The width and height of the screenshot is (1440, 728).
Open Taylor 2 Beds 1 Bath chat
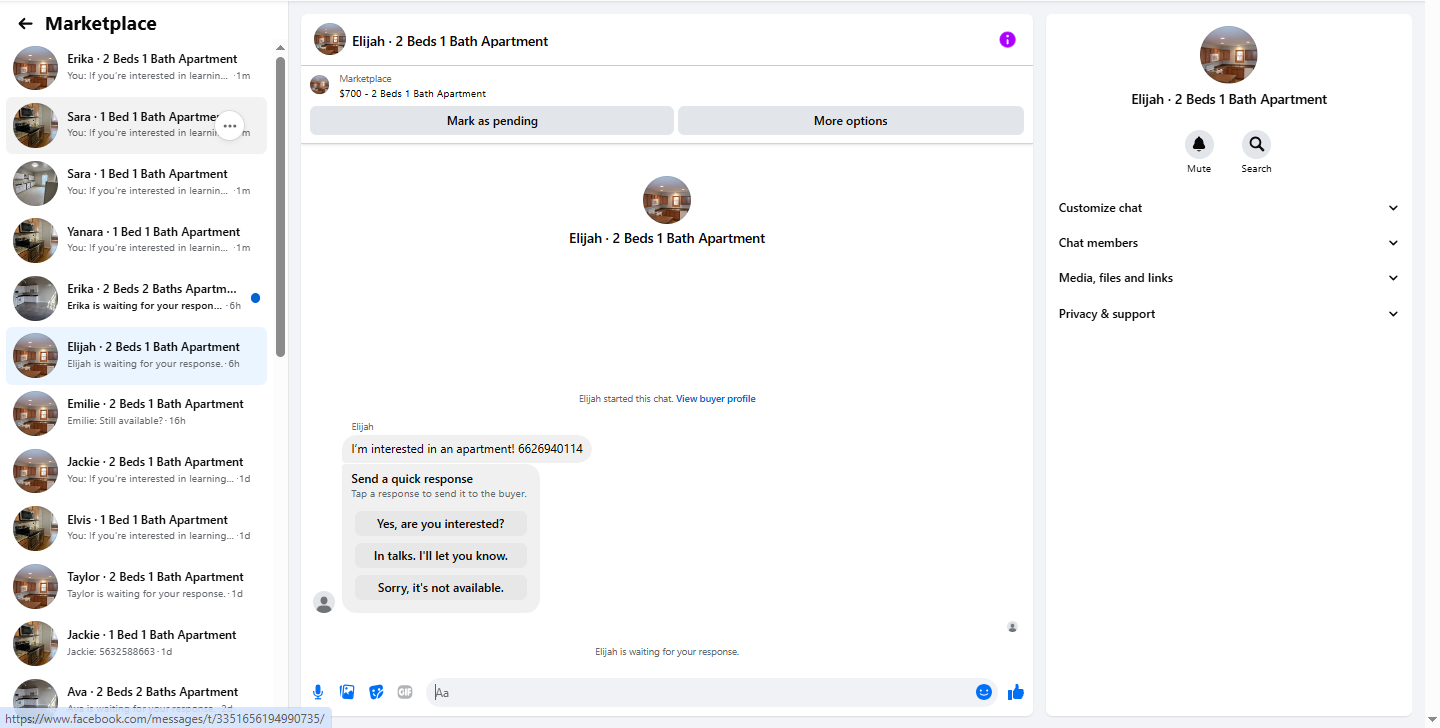point(137,586)
